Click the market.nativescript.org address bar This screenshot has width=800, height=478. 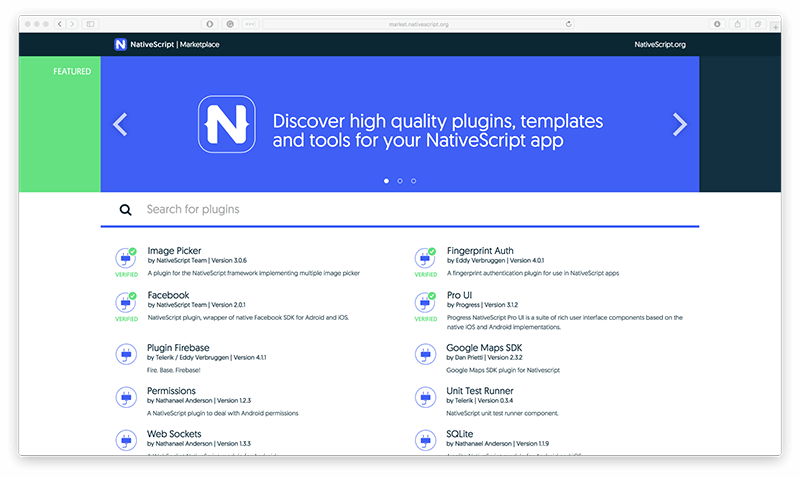coord(418,24)
